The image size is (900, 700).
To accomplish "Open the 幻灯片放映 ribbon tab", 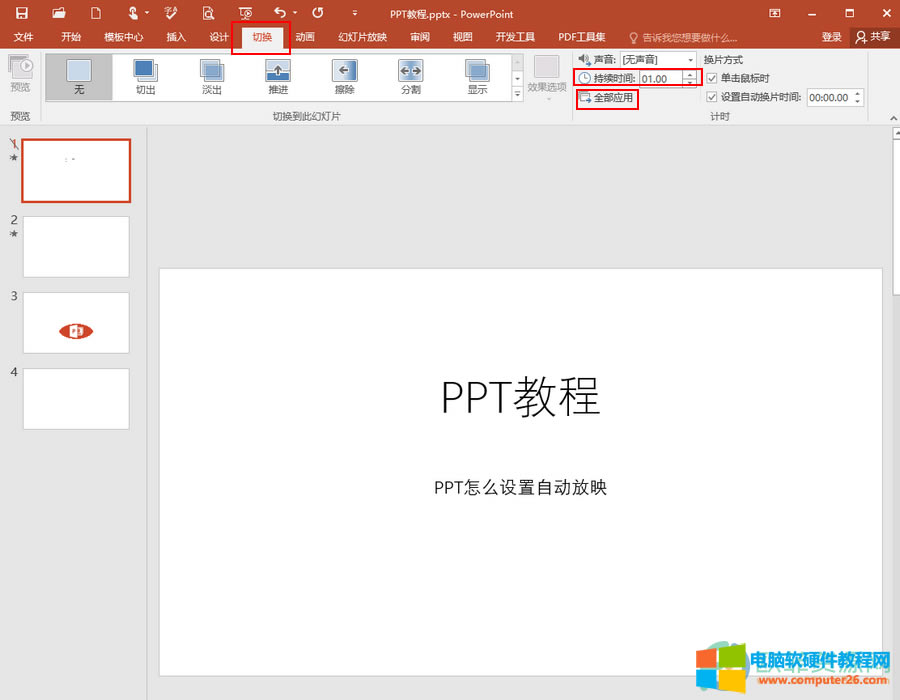I will click(x=361, y=37).
